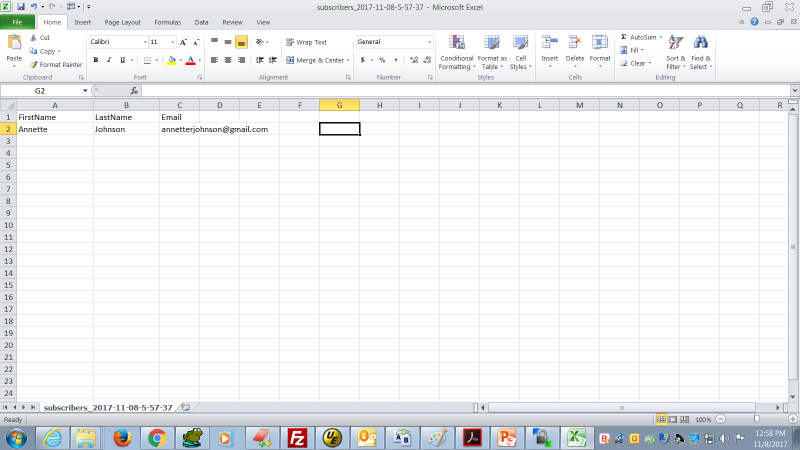The height and width of the screenshot is (450, 800).
Task: Expand the formula bar
Action: [794, 91]
